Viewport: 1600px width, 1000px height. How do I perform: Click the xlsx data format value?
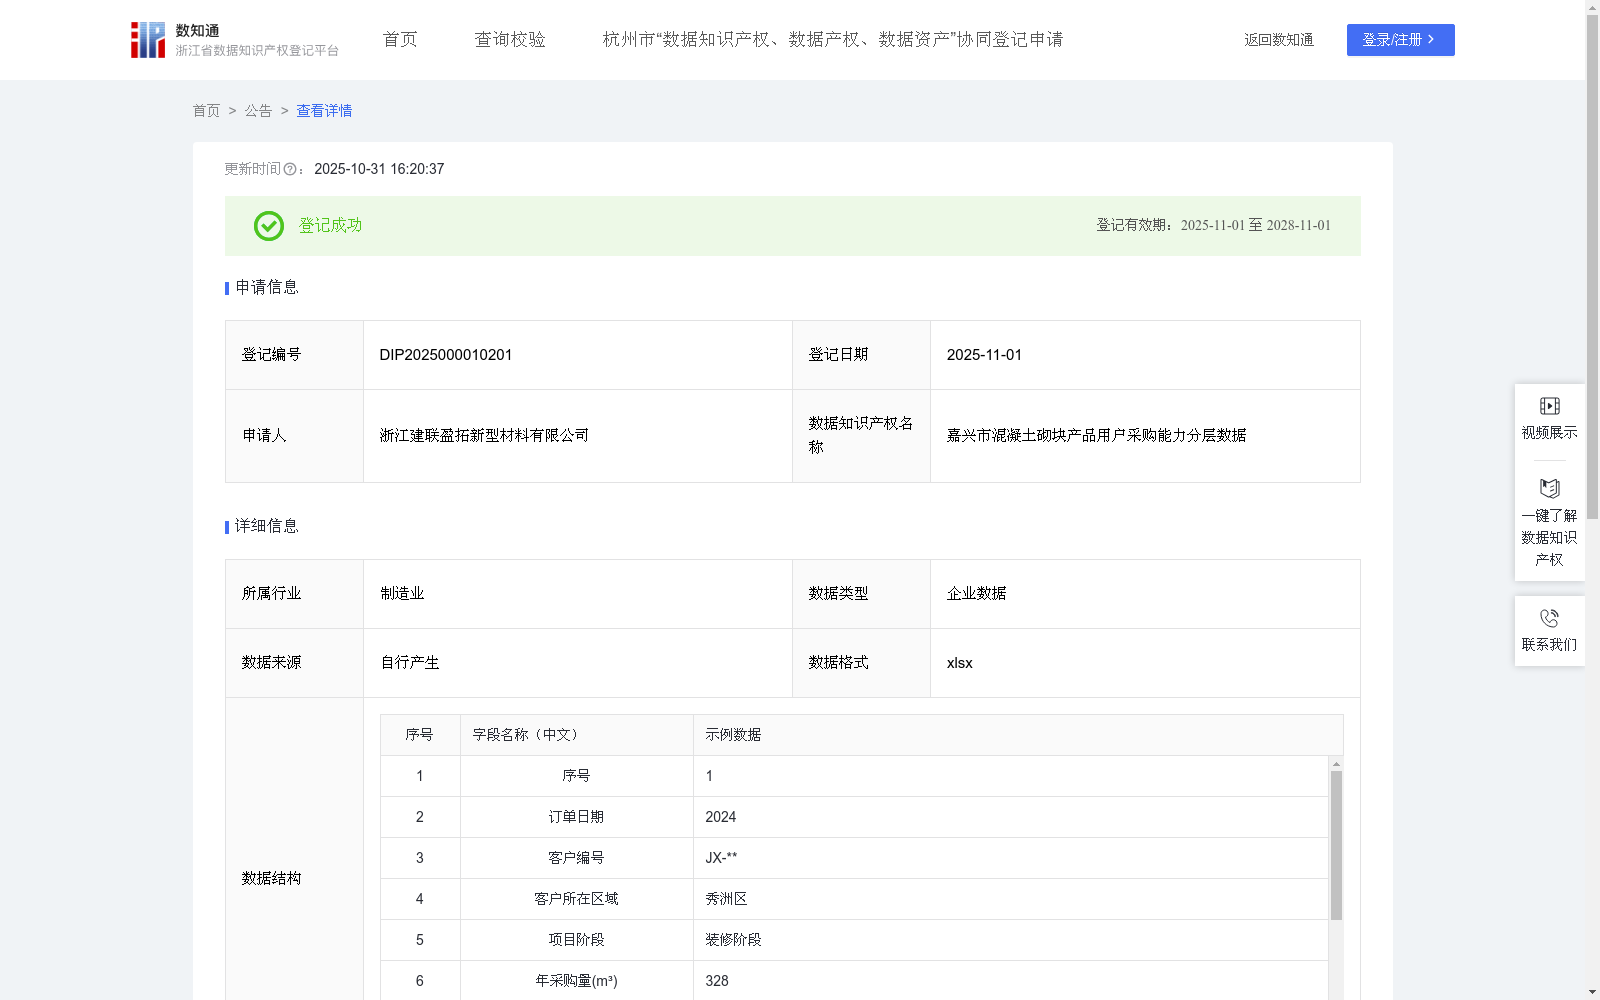click(959, 663)
